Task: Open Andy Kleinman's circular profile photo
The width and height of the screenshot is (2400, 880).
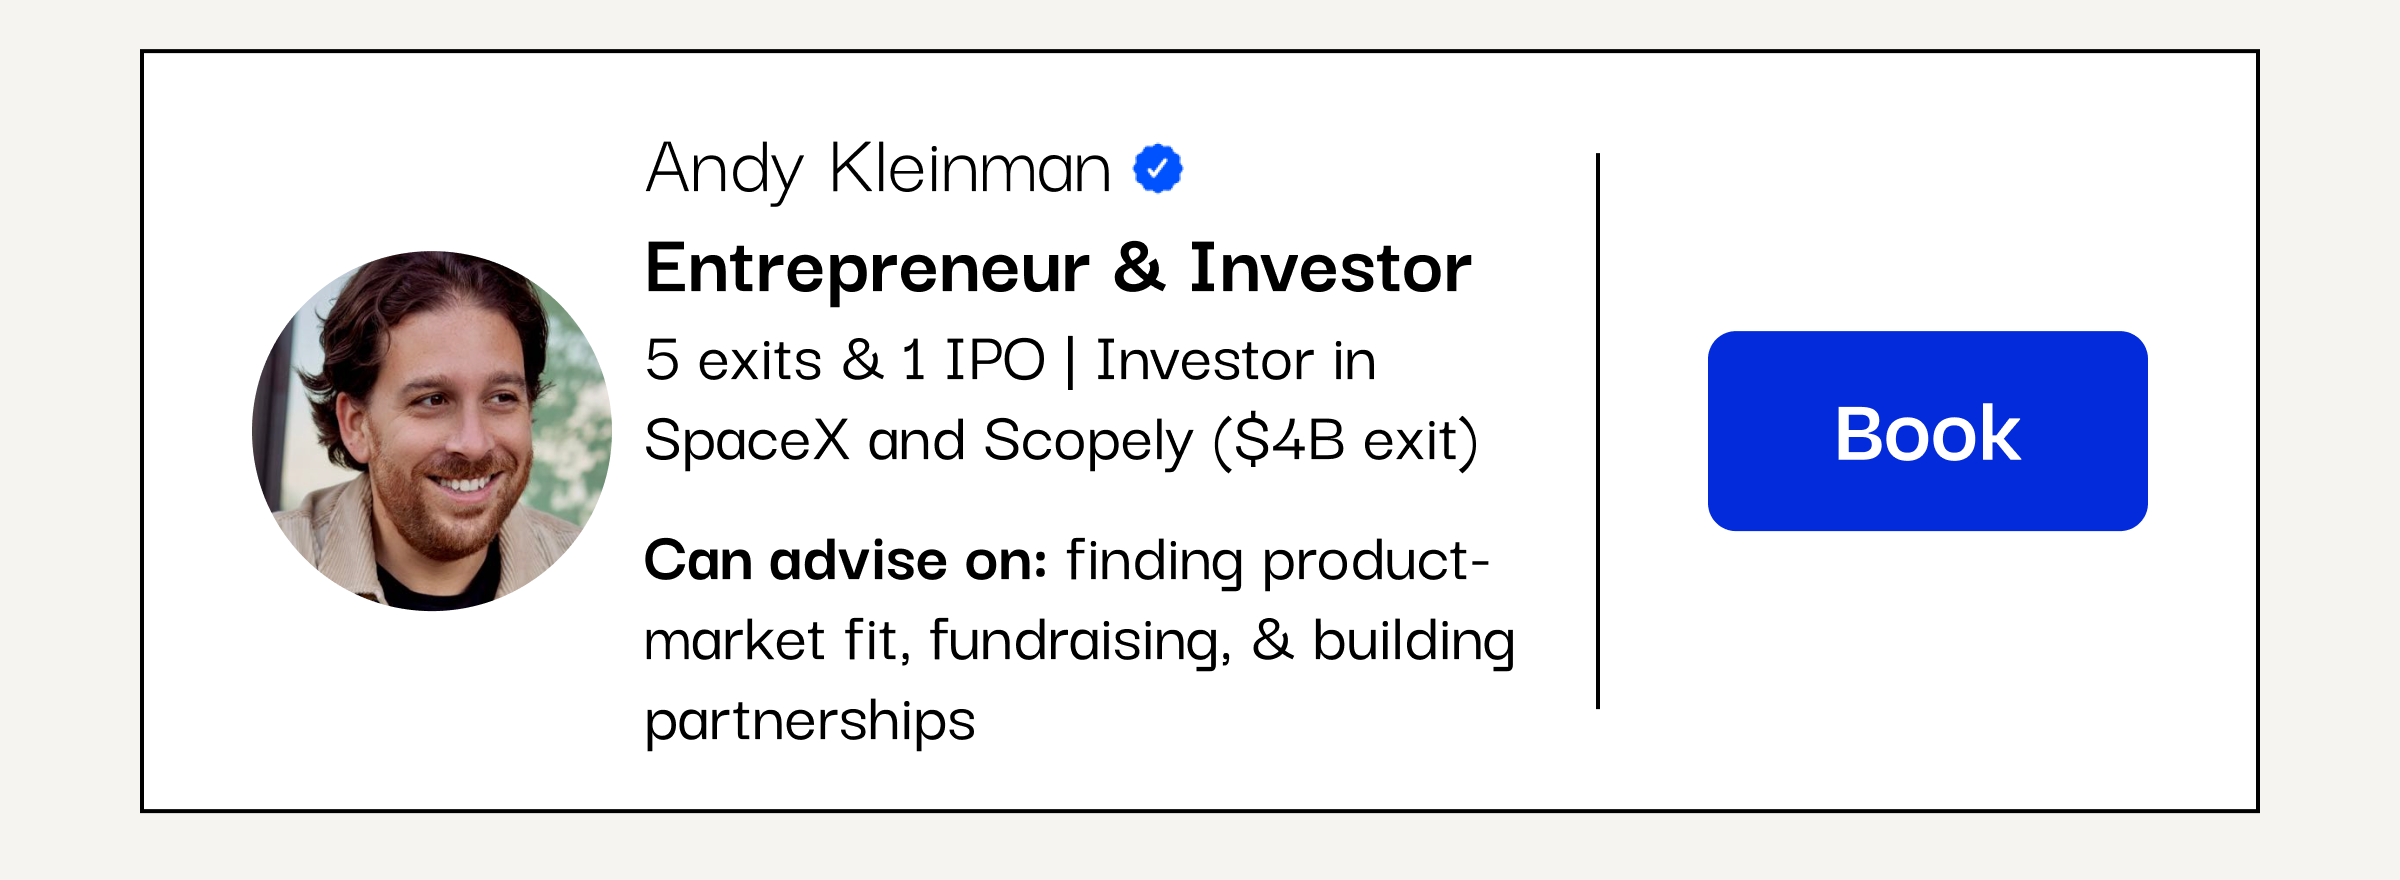Action: 432,431
